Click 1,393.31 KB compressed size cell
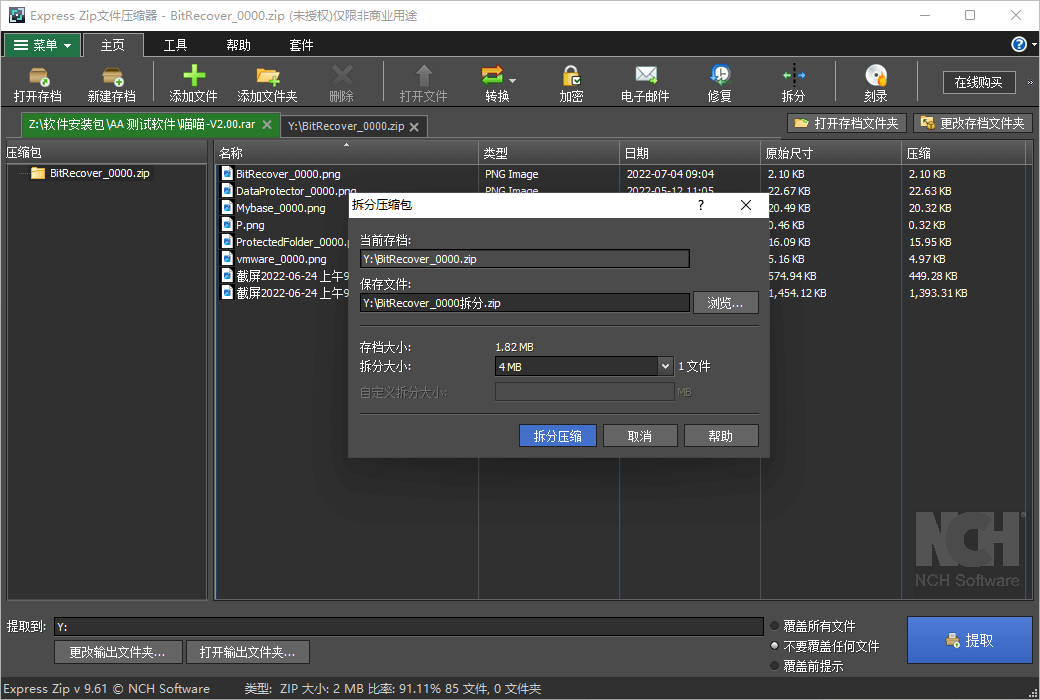This screenshot has height=700, width=1040. click(x=938, y=293)
